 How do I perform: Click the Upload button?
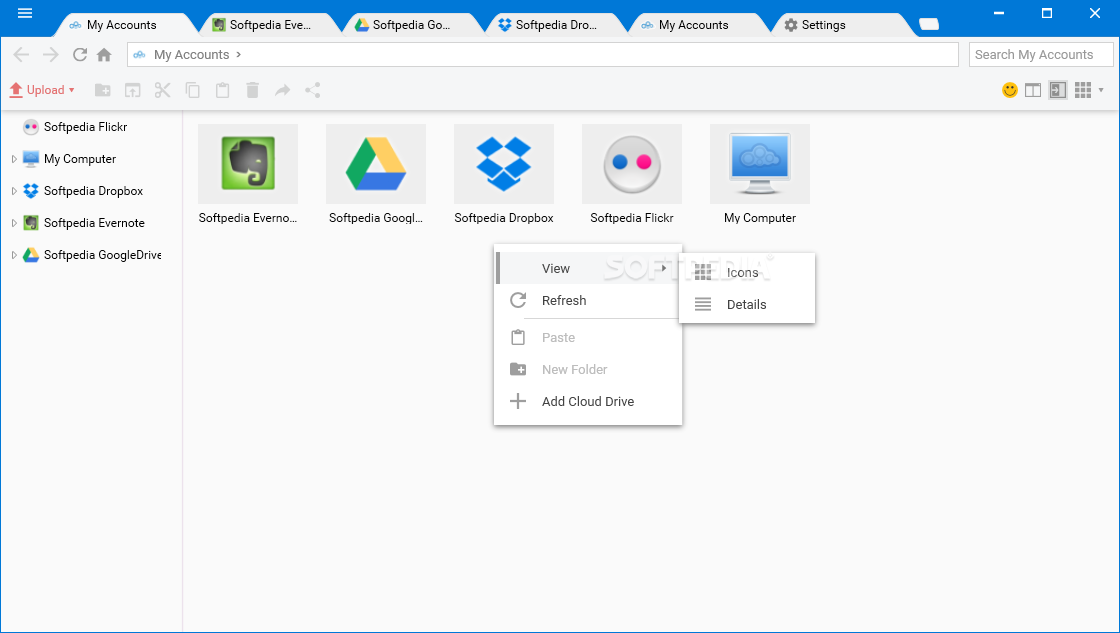coord(36,90)
